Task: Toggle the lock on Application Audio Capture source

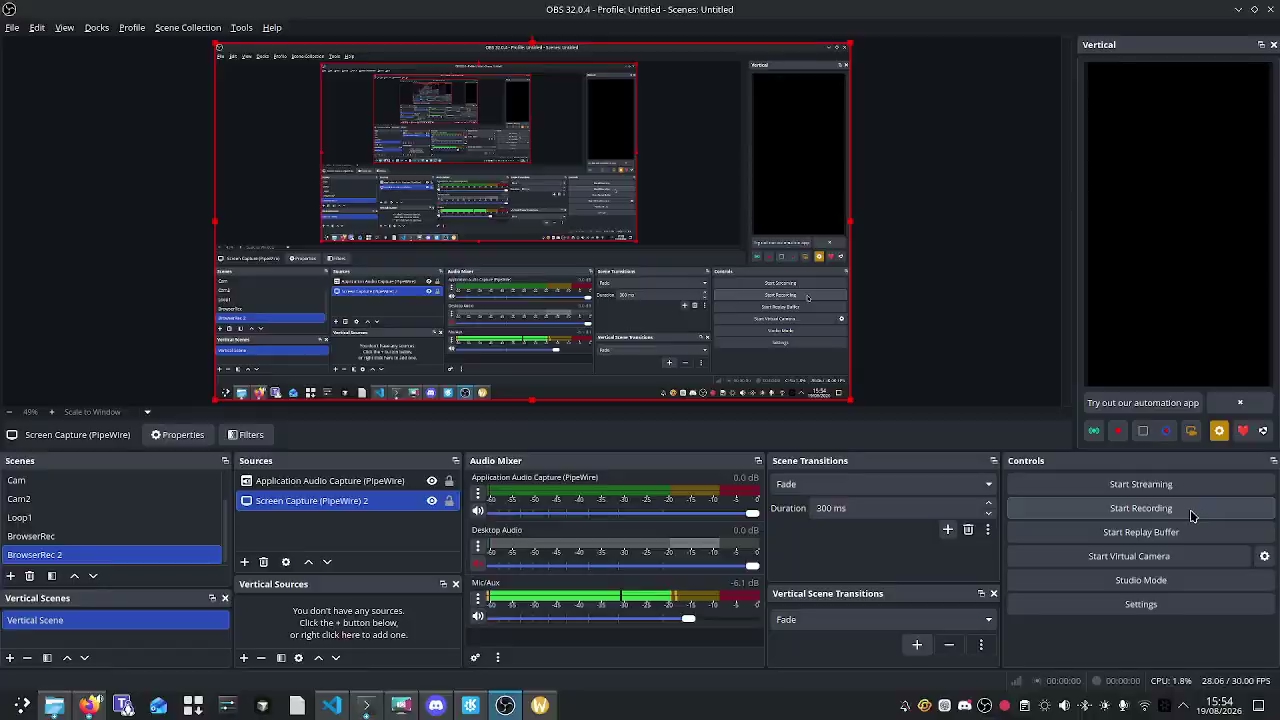Action: [449, 481]
